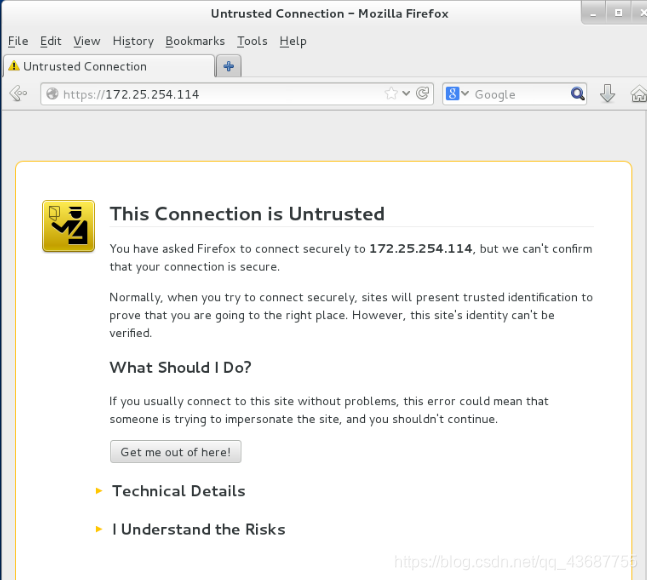The width and height of the screenshot is (647, 580).
Task: Open the Help menu
Action: pyautogui.click(x=293, y=41)
